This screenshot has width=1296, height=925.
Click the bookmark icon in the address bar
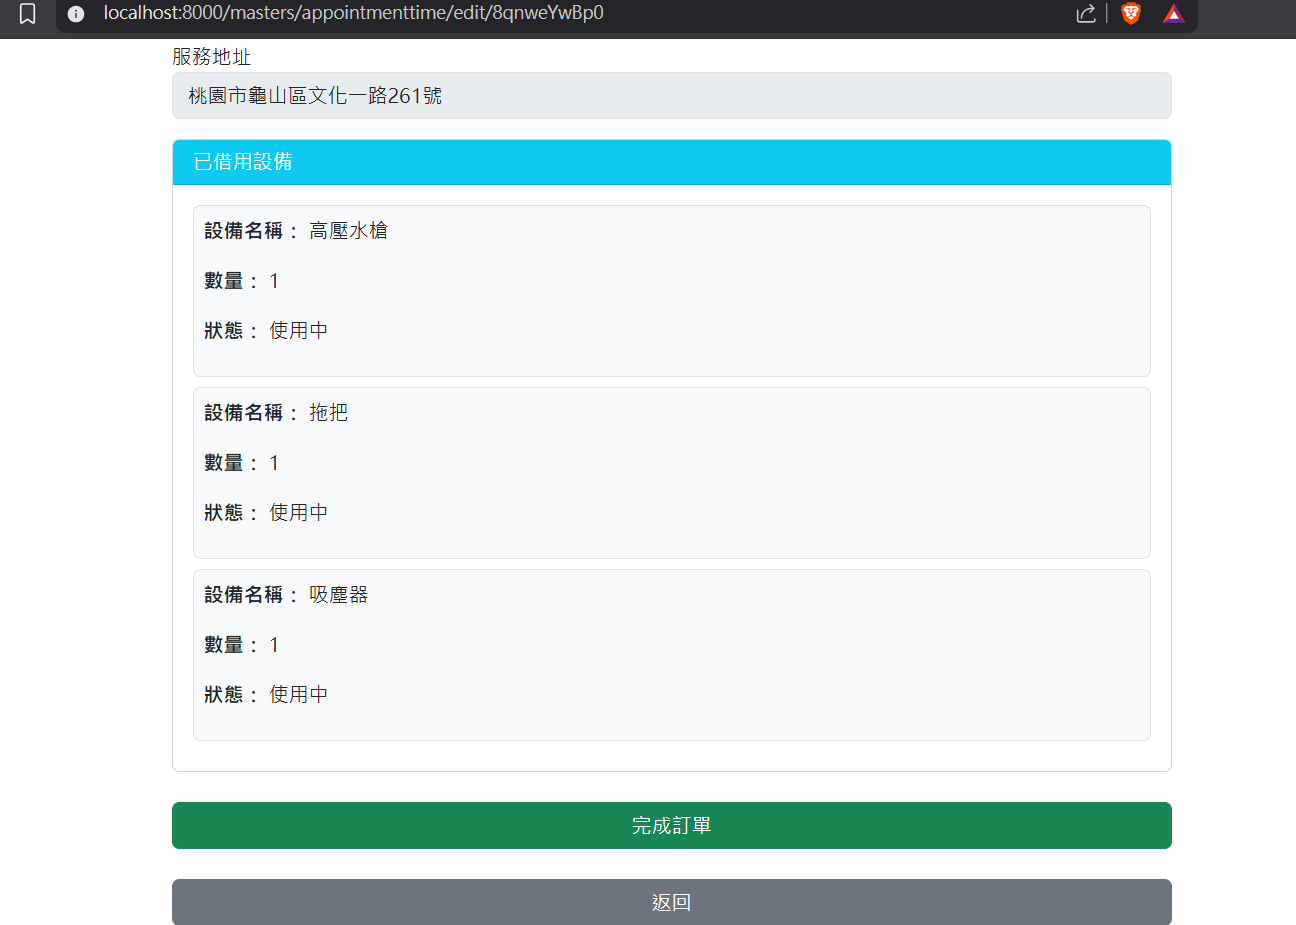click(28, 14)
